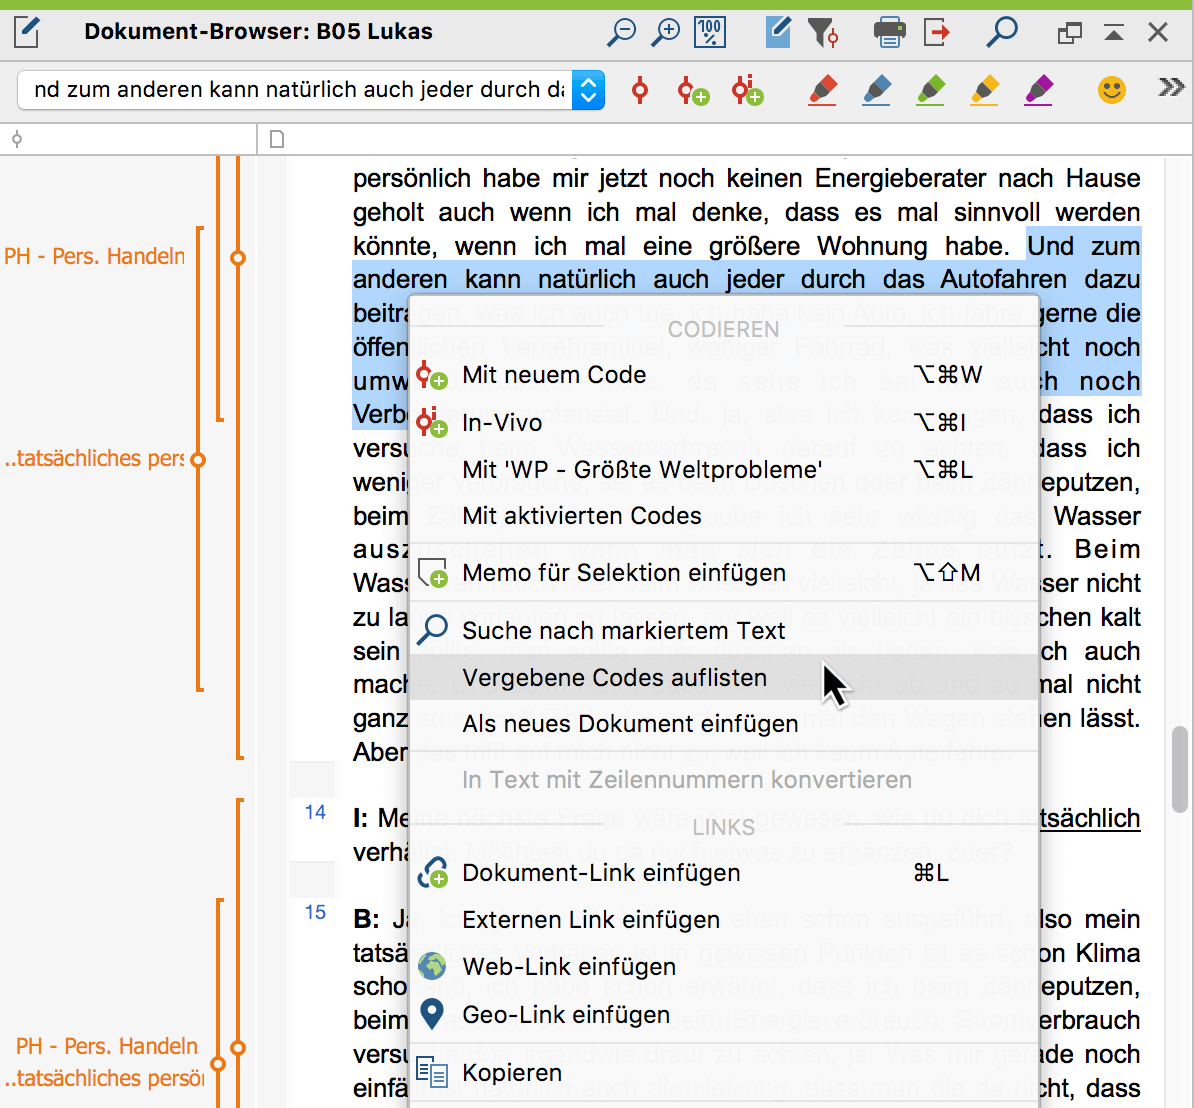Select the magenta highlighter
The image size is (1194, 1108).
tap(1039, 90)
